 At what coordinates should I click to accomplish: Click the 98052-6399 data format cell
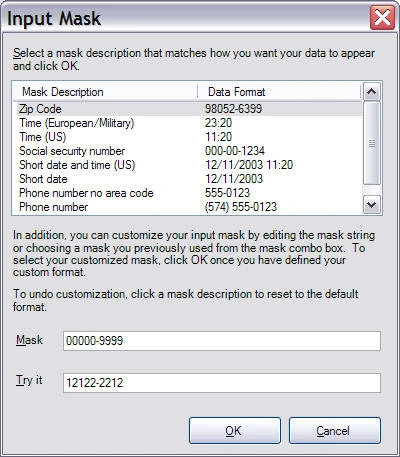tap(233, 109)
